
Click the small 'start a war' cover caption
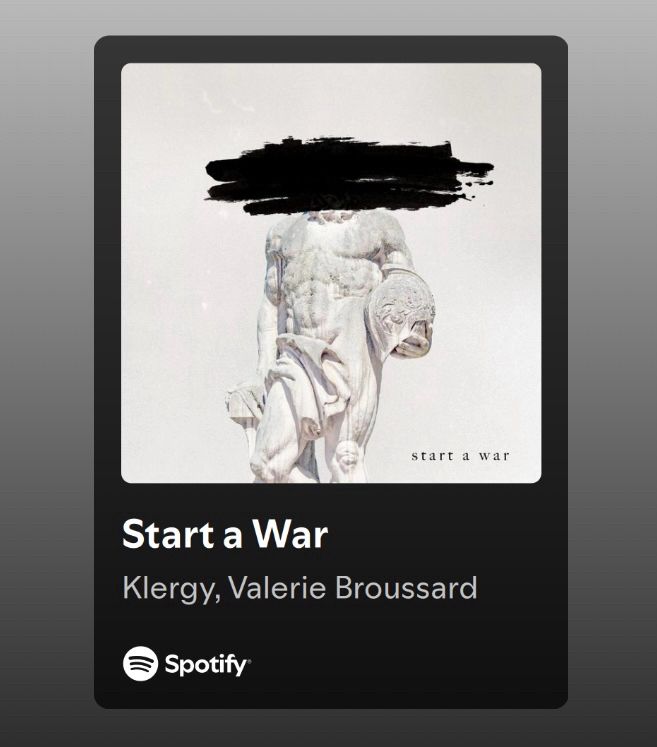point(460,456)
